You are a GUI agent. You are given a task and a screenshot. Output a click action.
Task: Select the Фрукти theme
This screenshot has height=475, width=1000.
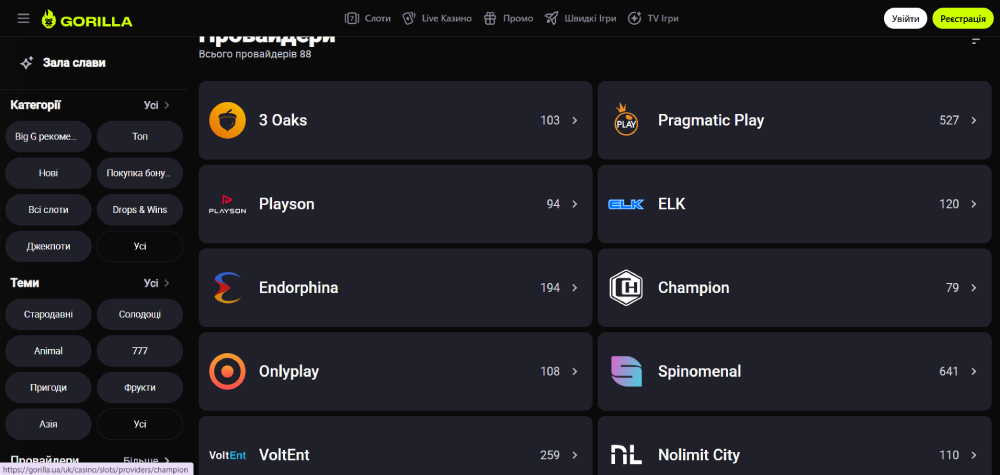click(140, 387)
